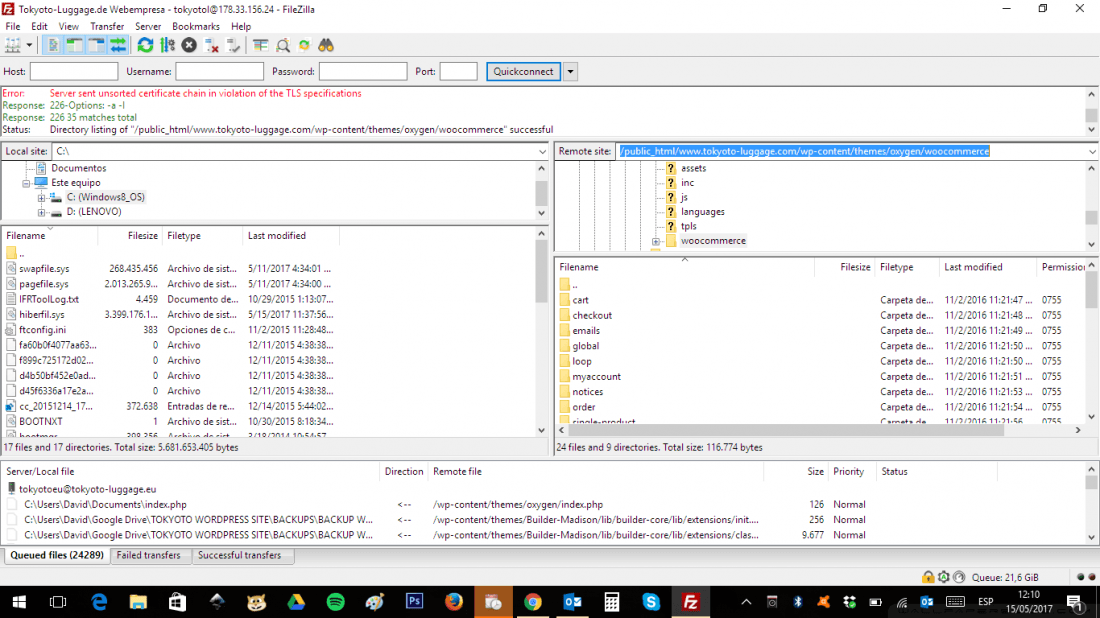This screenshot has width=1100, height=618.
Task: Click the tokyotoeu@tokyoto-luggage.eu server icon in queue
Action: (11, 489)
